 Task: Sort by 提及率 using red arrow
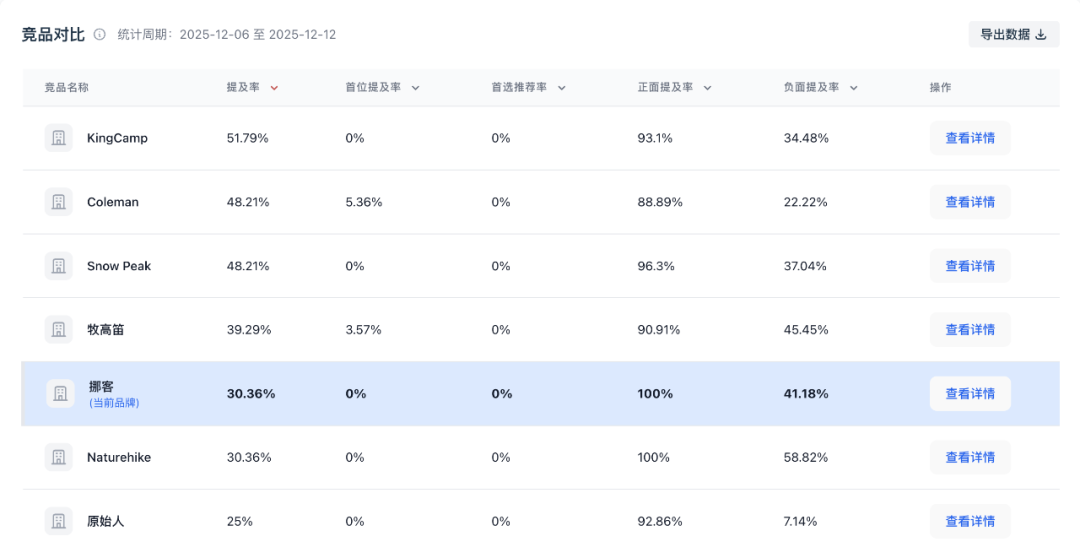click(274, 88)
